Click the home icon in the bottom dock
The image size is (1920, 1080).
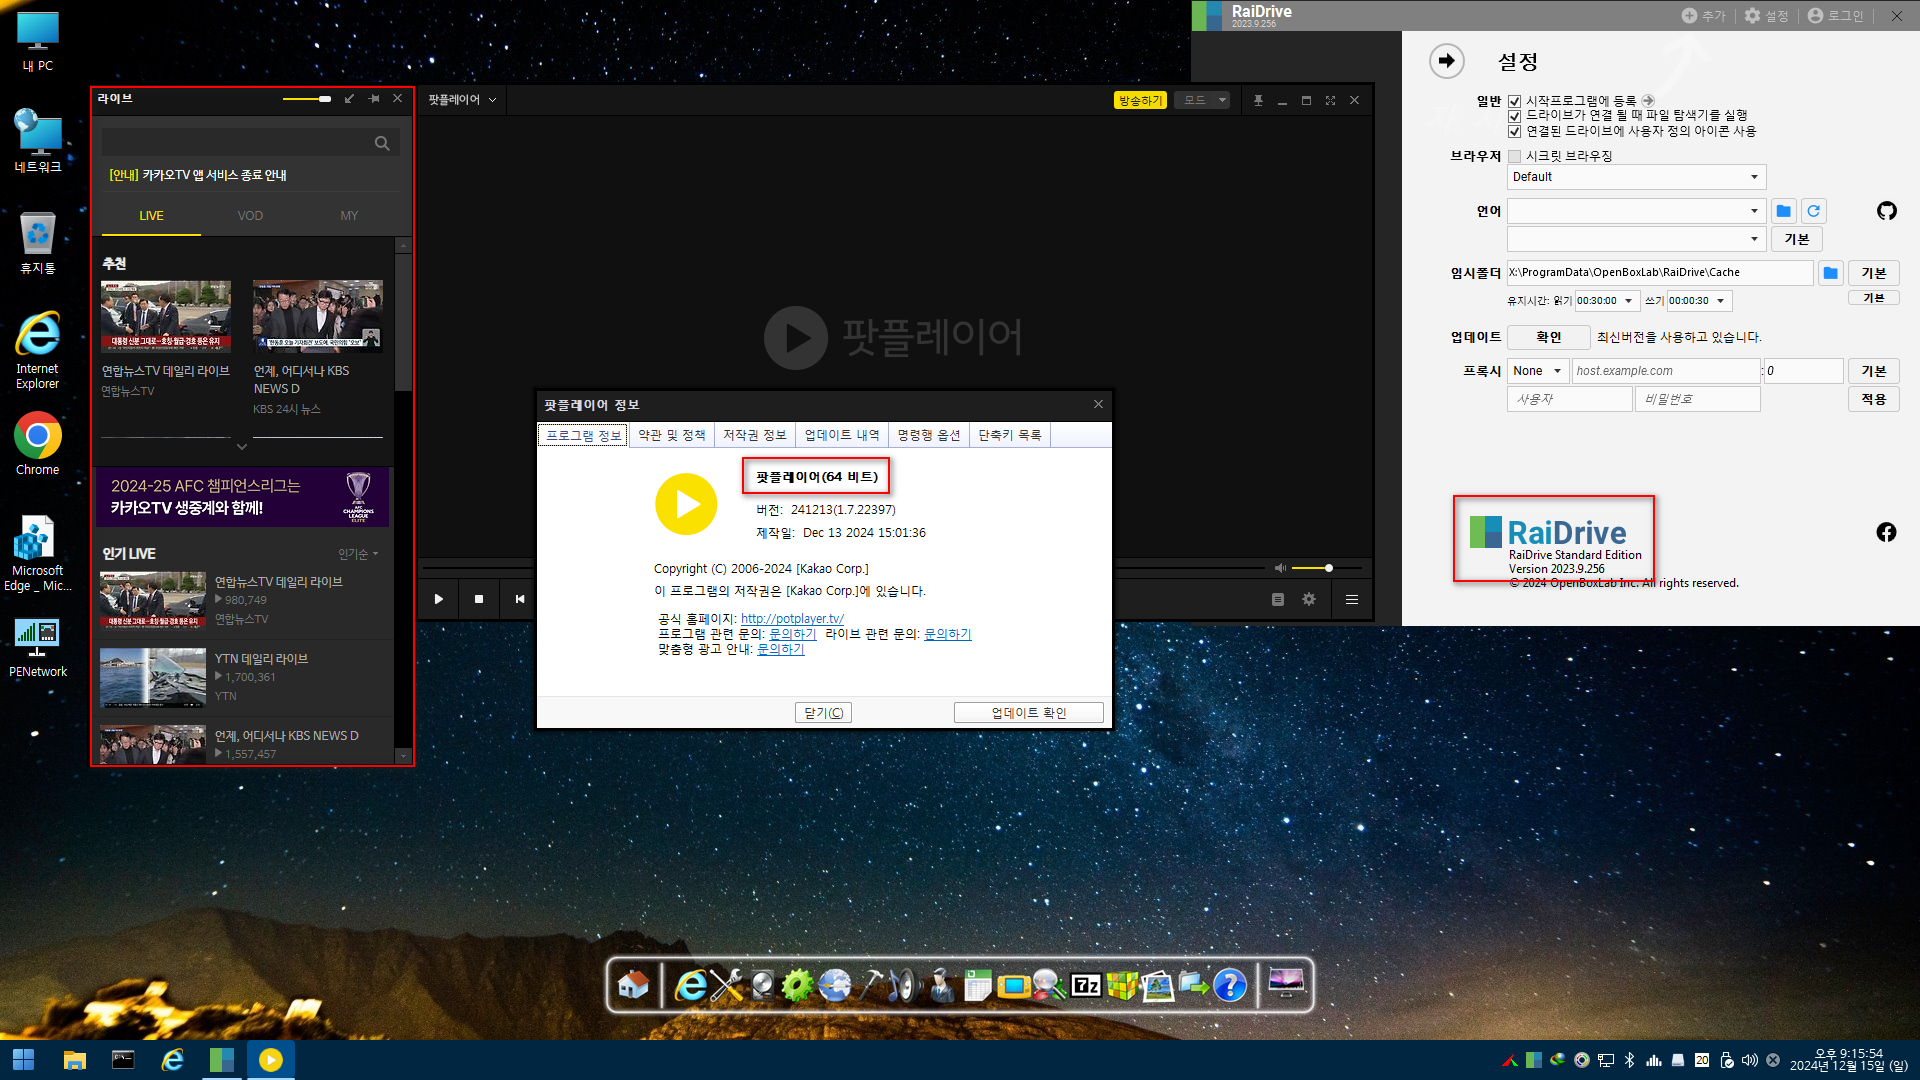pyautogui.click(x=632, y=985)
